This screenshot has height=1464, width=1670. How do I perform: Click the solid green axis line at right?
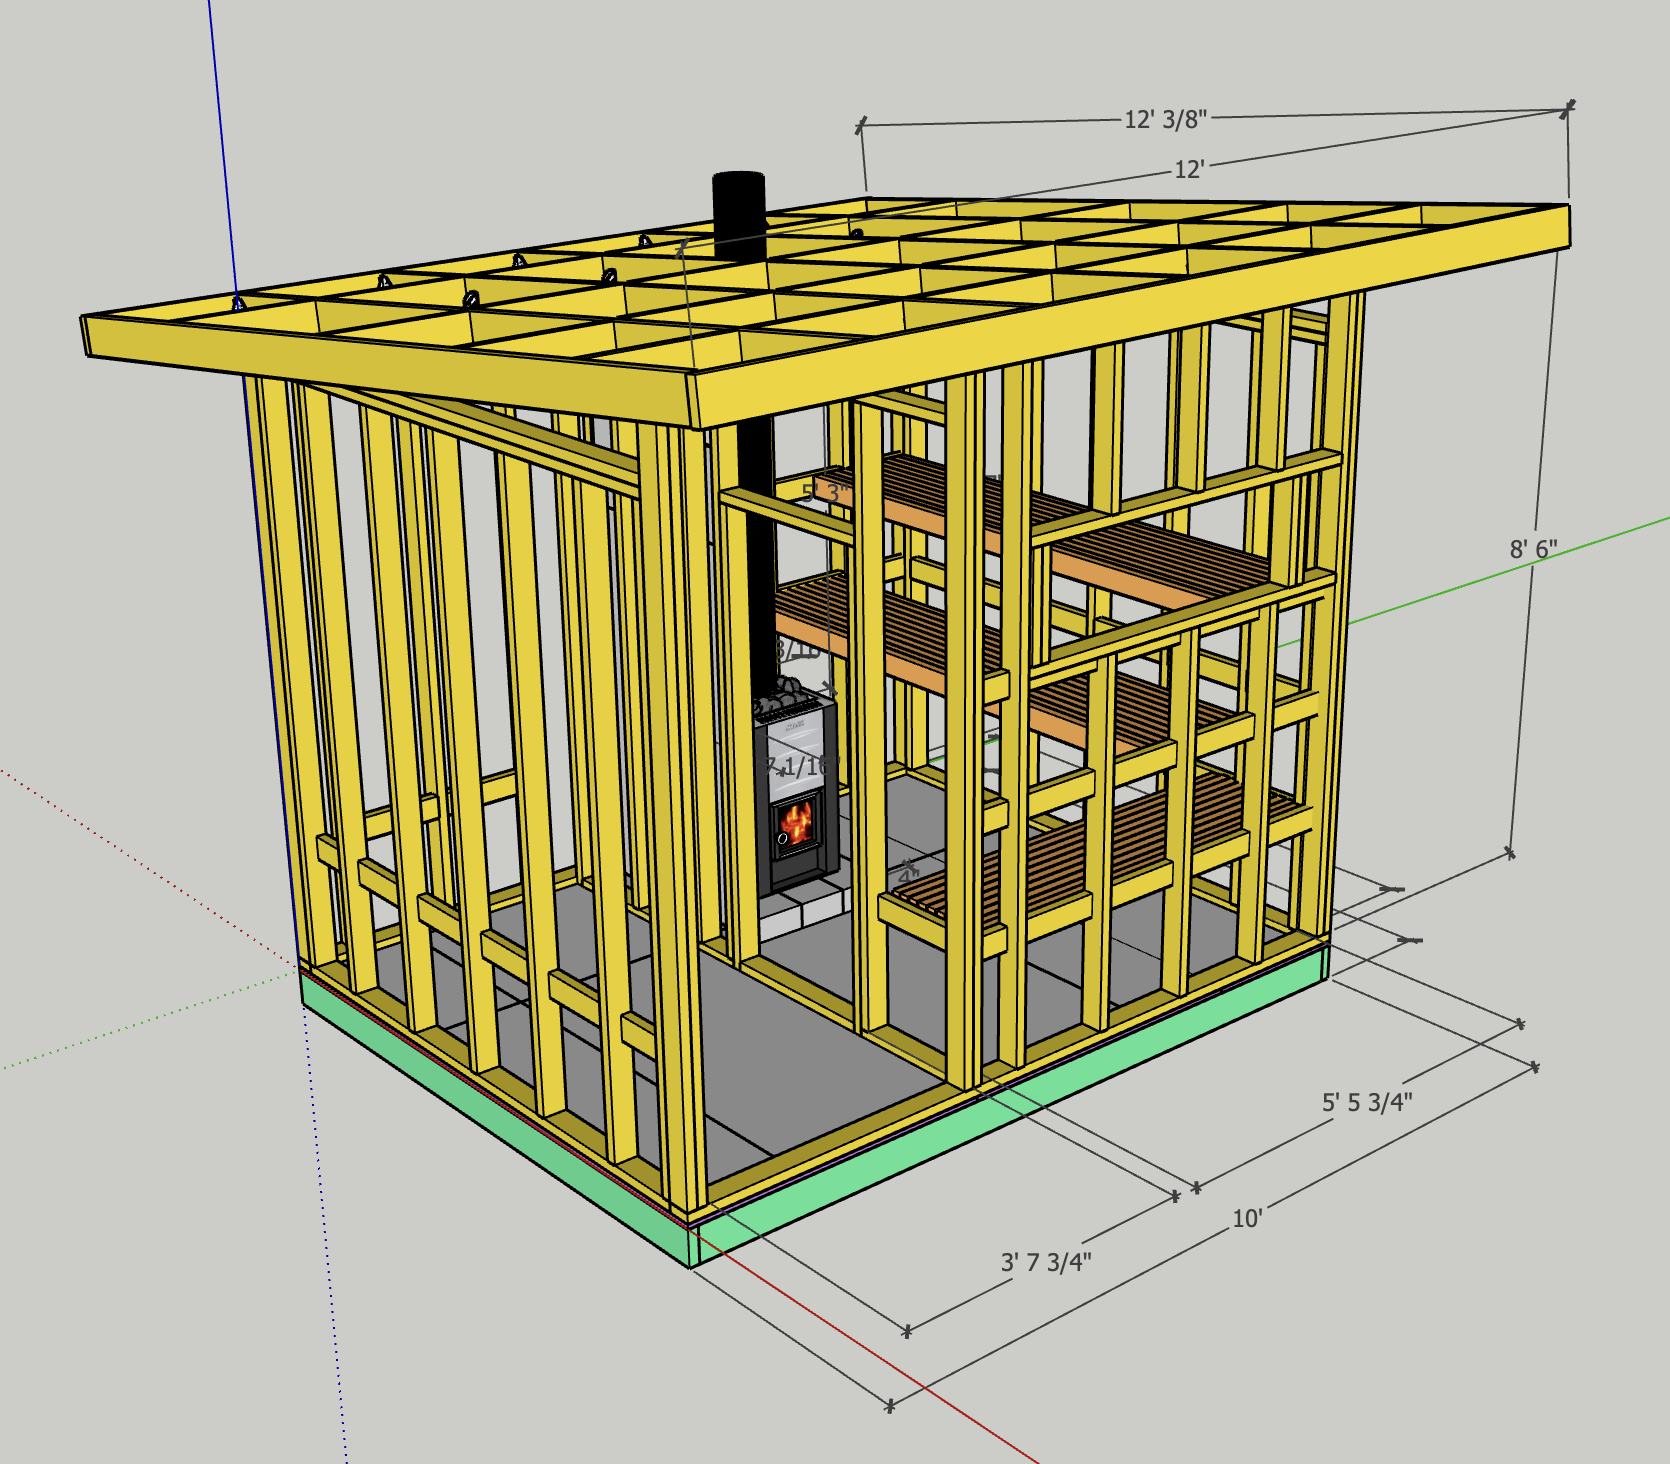coord(1510,570)
